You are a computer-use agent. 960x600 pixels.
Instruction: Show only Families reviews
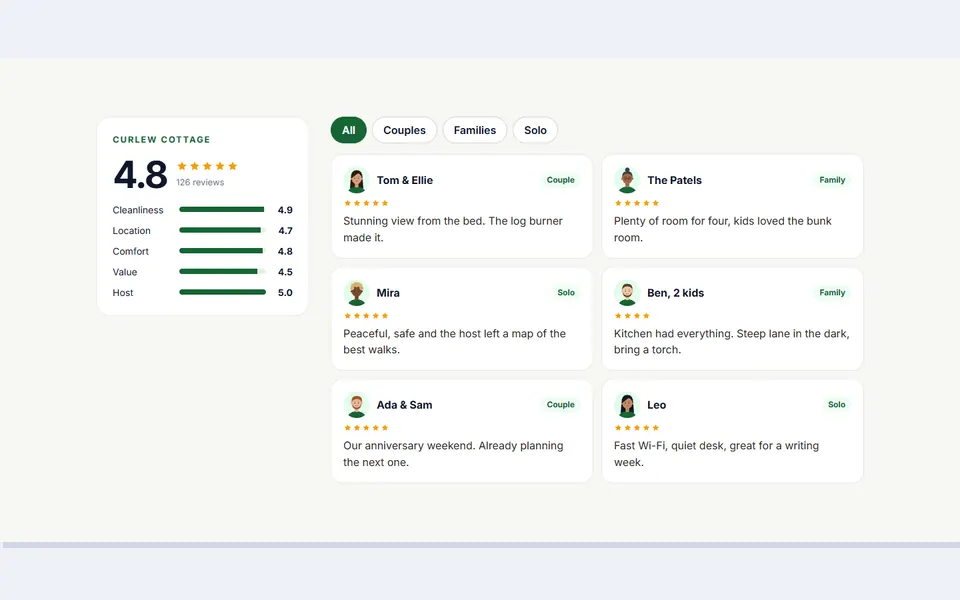point(474,130)
